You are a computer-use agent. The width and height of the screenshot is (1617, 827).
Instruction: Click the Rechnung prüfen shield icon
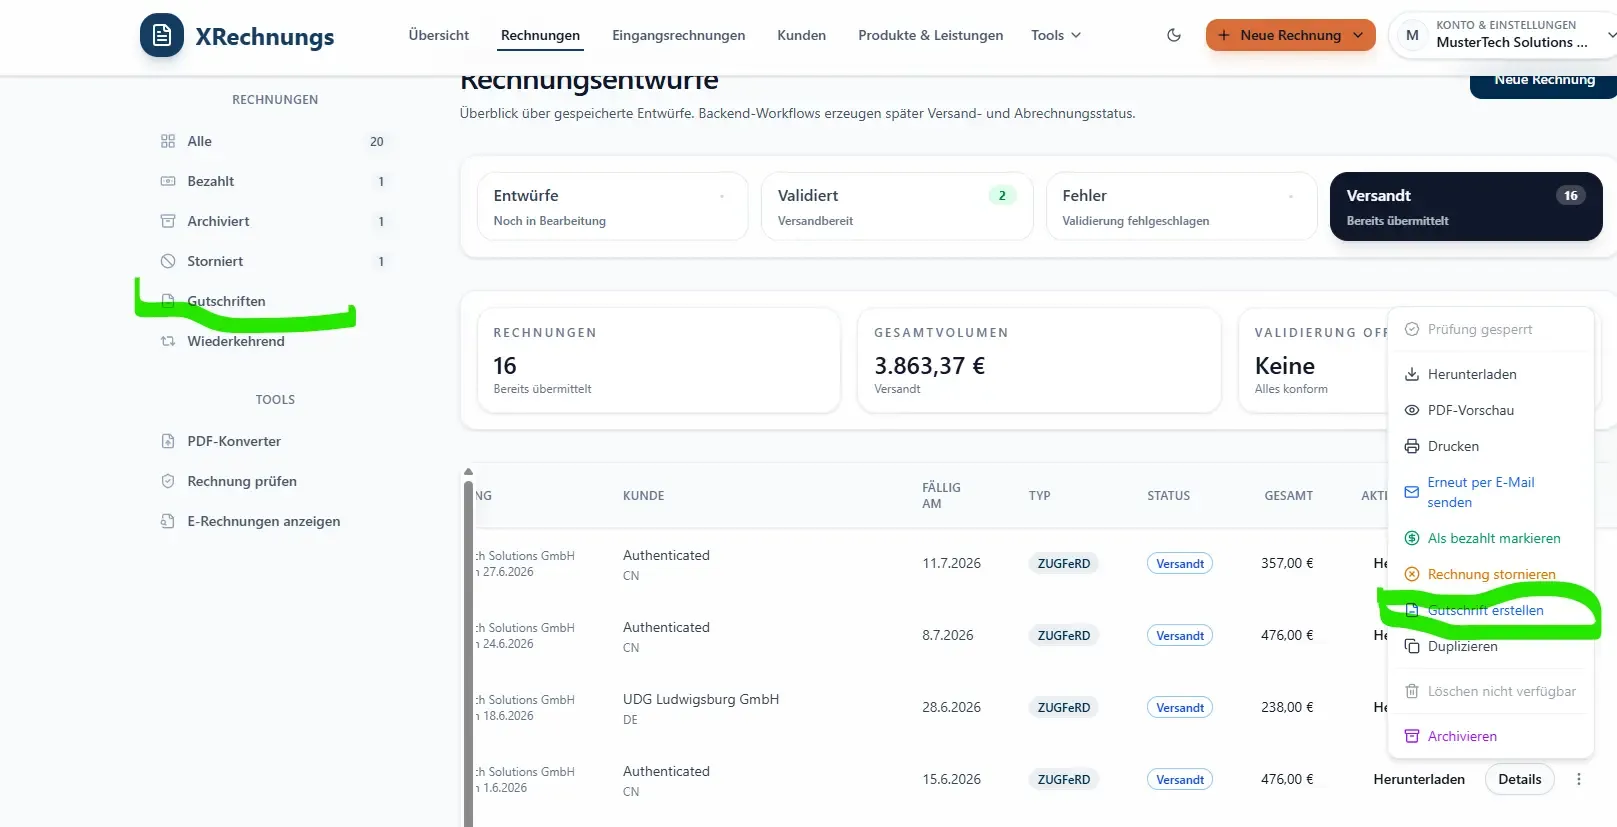coord(168,481)
